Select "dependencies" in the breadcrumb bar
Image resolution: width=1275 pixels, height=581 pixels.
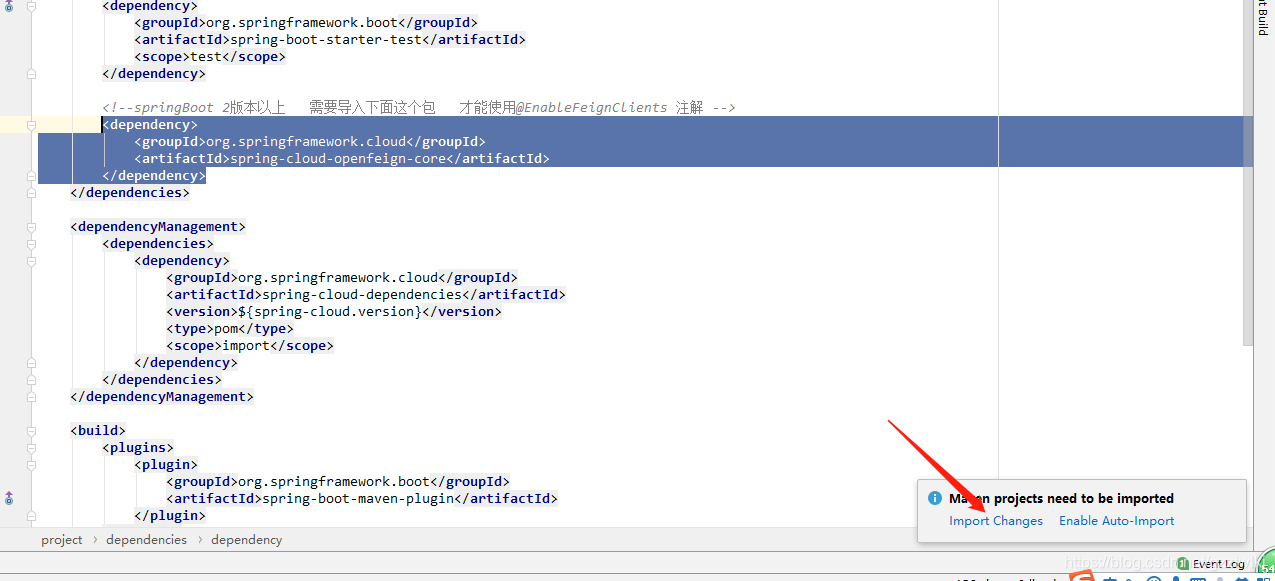(x=146, y=539)
